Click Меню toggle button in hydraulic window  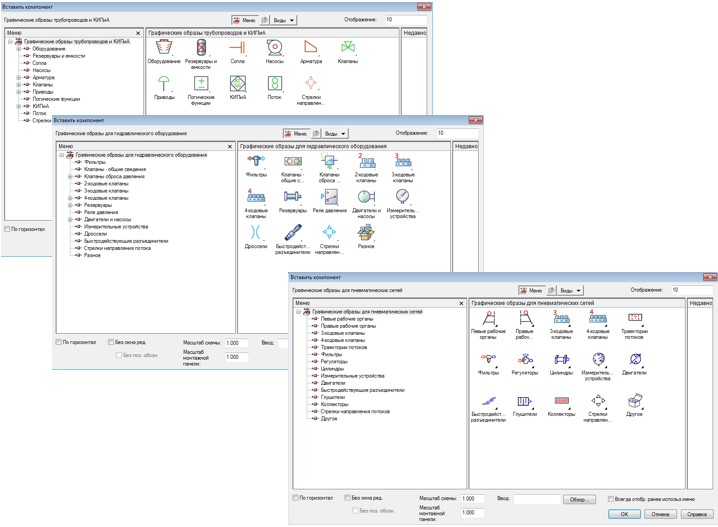point(296,134)
